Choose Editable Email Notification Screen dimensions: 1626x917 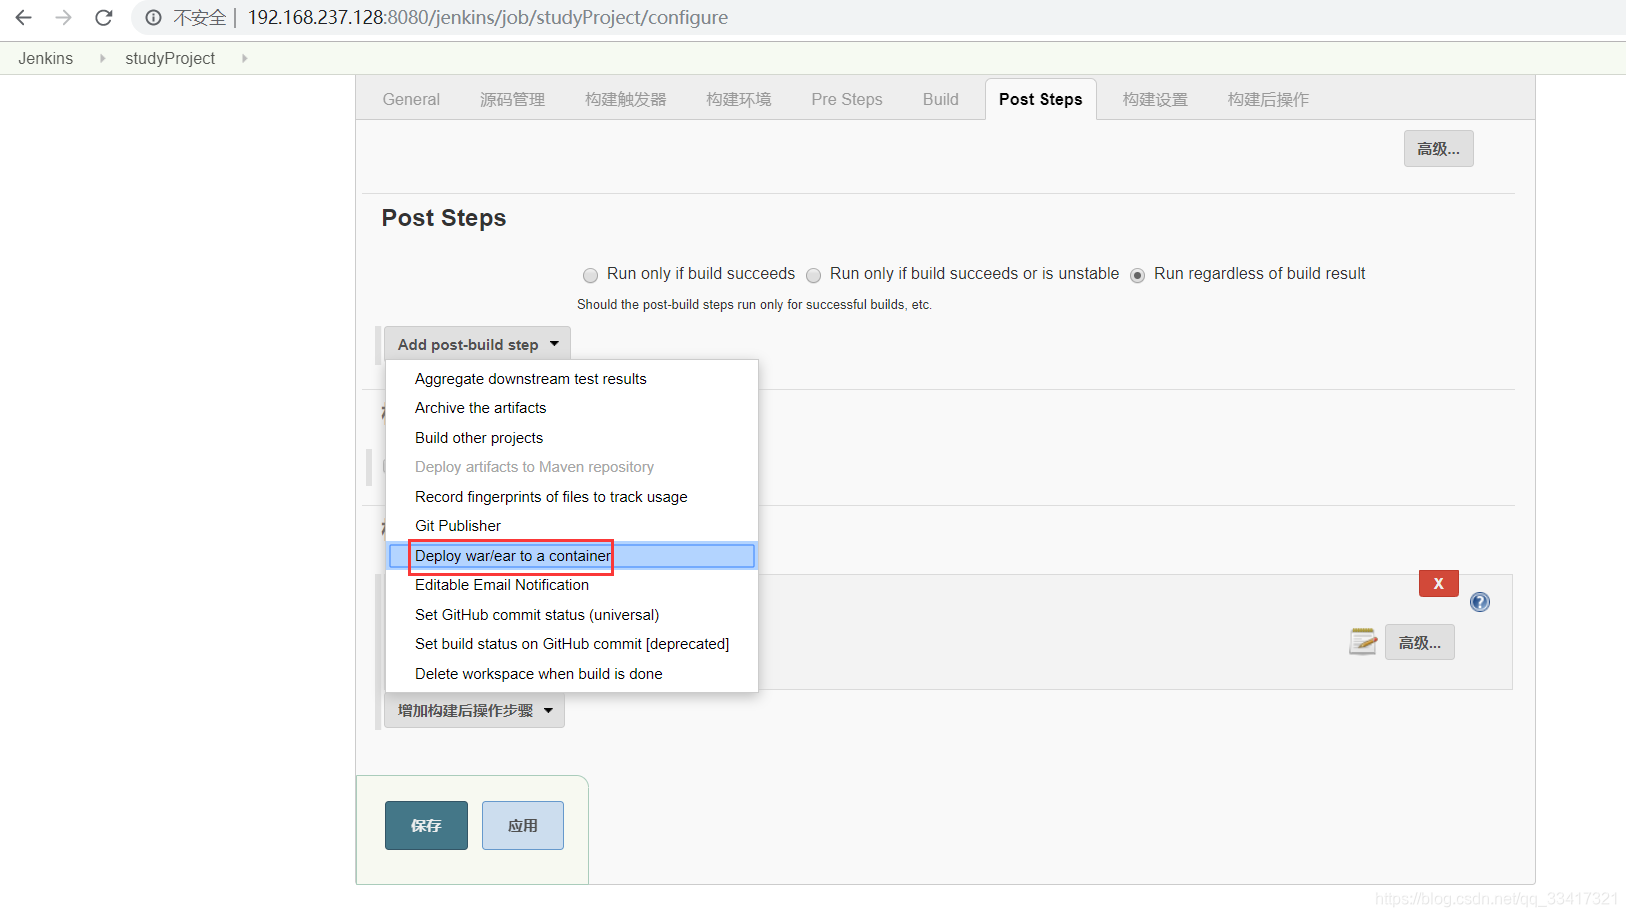pyautogui.click(x=572, y=585)
